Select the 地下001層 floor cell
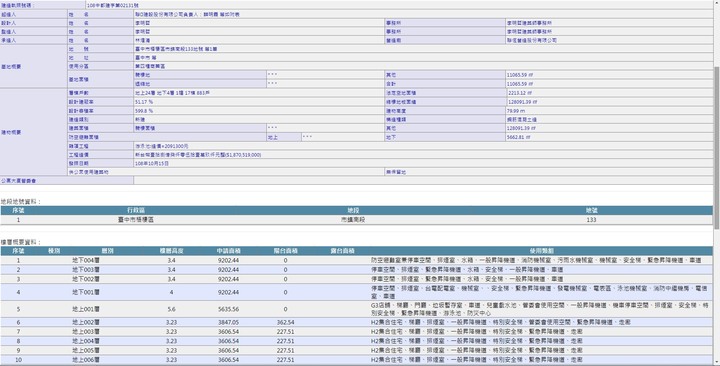 point(86,292)
